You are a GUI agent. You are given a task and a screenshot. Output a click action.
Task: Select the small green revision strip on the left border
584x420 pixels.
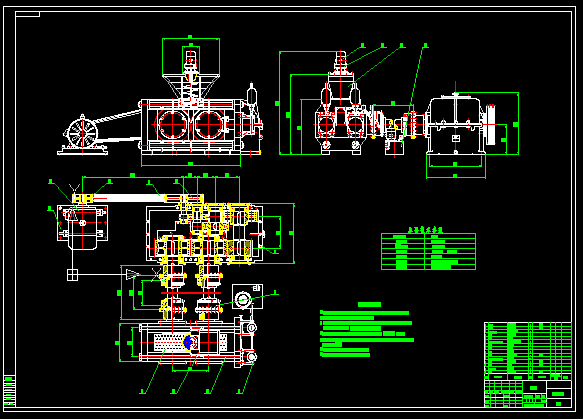click(x=10, y=391)
